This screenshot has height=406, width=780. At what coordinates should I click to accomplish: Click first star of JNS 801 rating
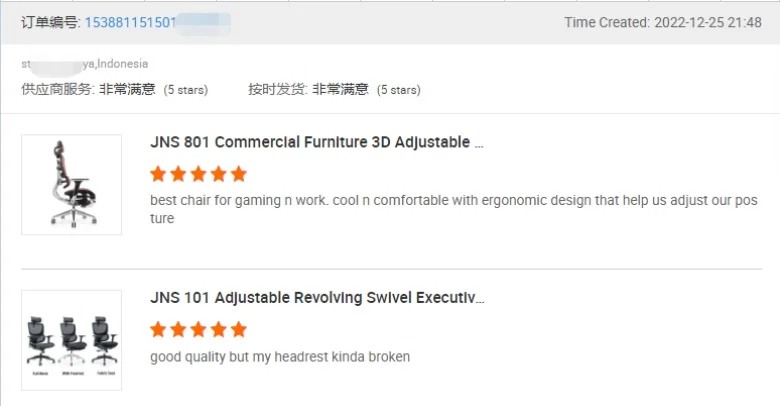(x=158, y=174)
